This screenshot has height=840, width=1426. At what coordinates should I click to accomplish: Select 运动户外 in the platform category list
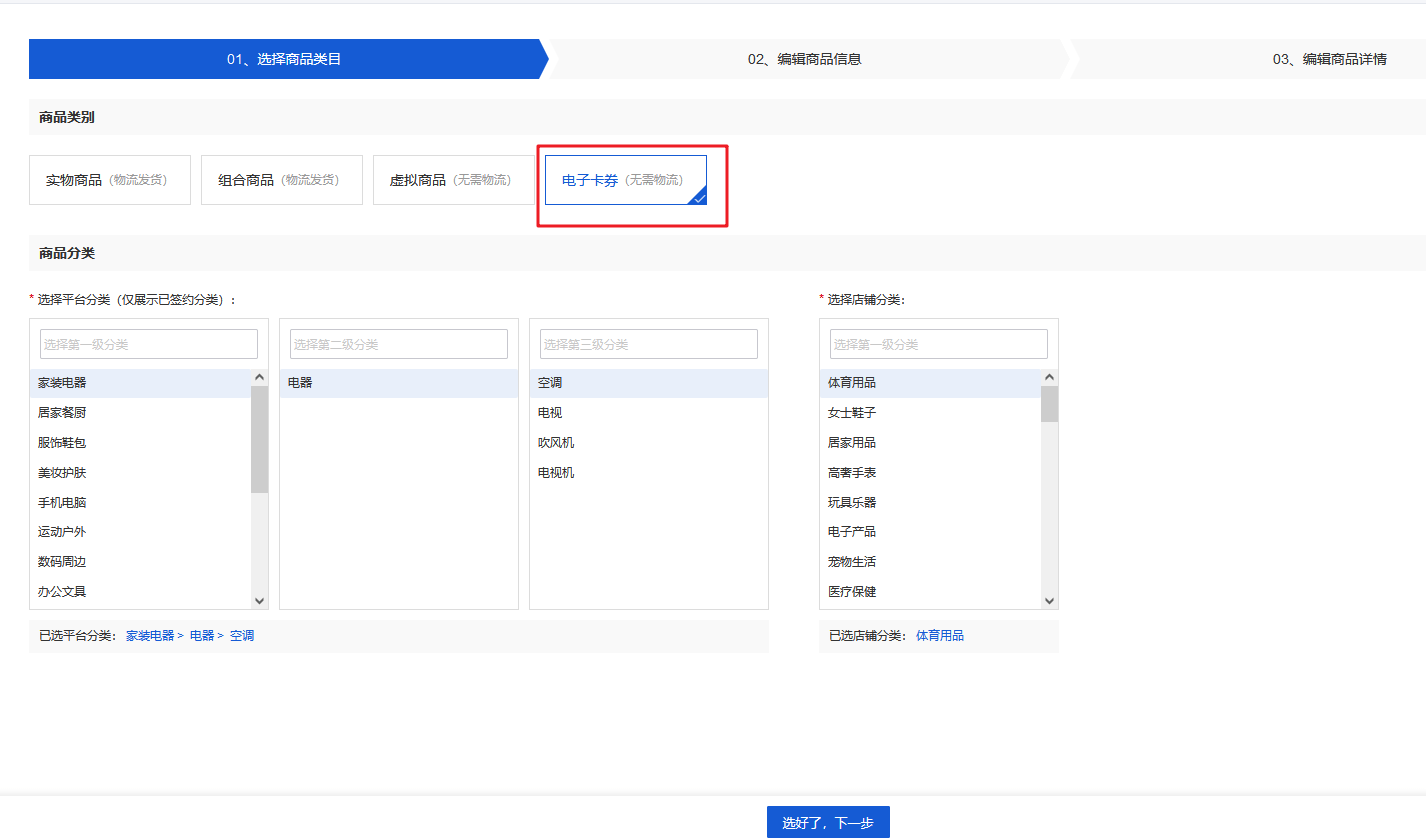pos(140,532)
